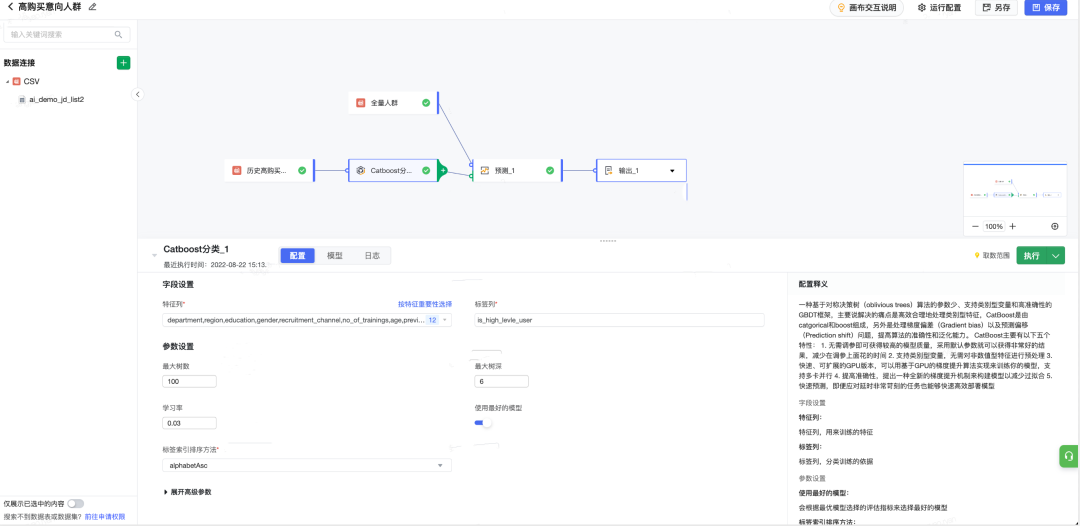Click the 最大树数 input field

(x=189, y=381)
